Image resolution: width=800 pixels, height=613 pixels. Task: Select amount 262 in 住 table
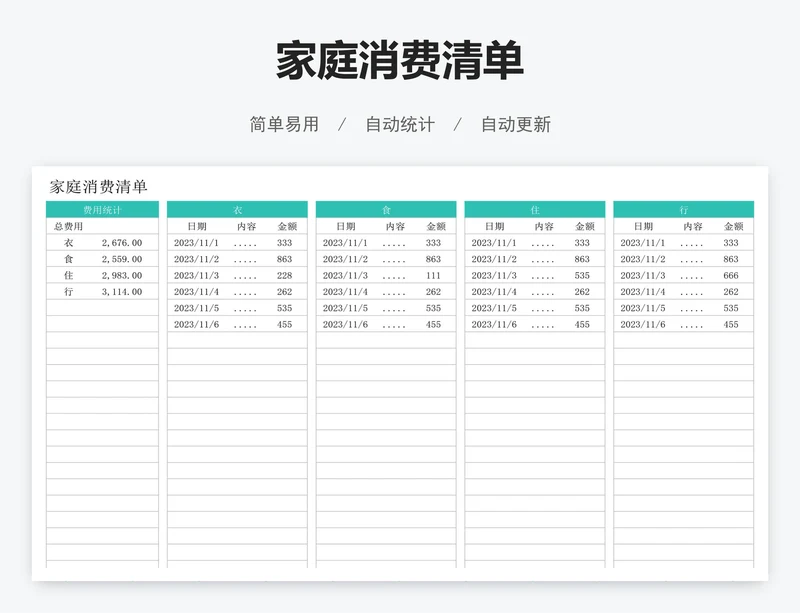point(582,292)
